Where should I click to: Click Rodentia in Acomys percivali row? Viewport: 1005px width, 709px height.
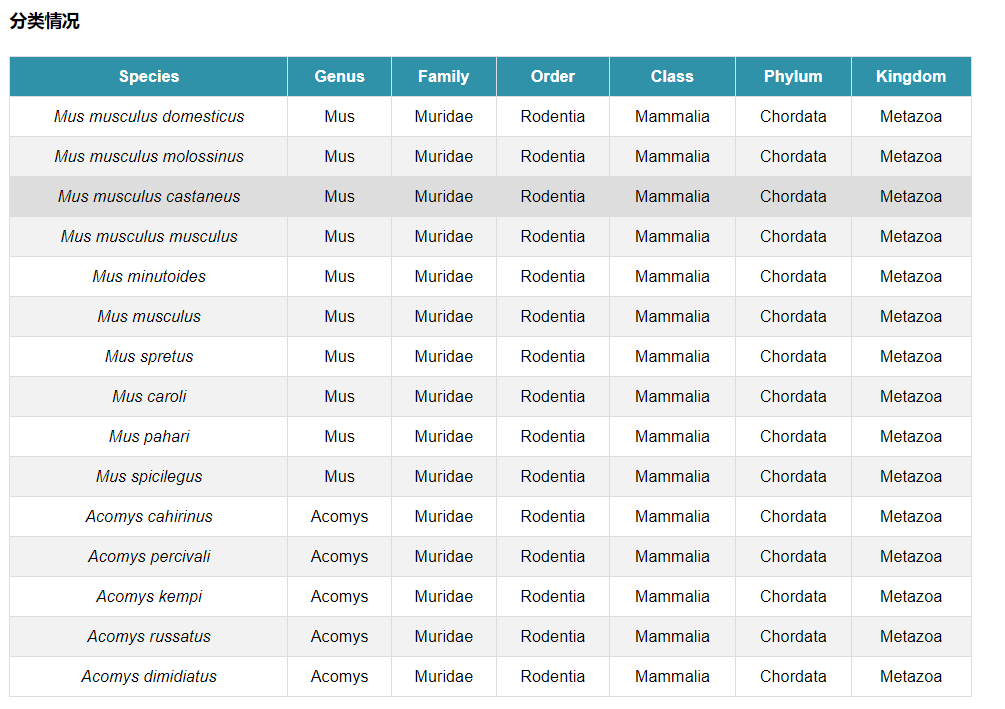(x=552, y=556)
